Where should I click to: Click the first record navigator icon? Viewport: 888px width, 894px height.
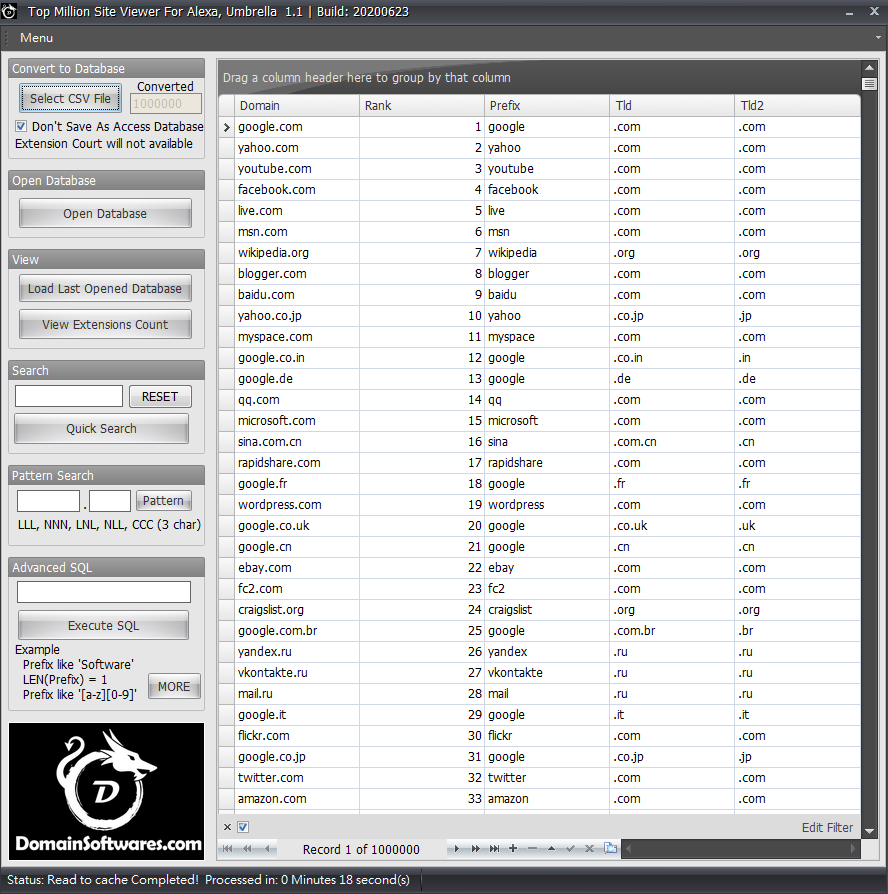(x=227, y=848)
